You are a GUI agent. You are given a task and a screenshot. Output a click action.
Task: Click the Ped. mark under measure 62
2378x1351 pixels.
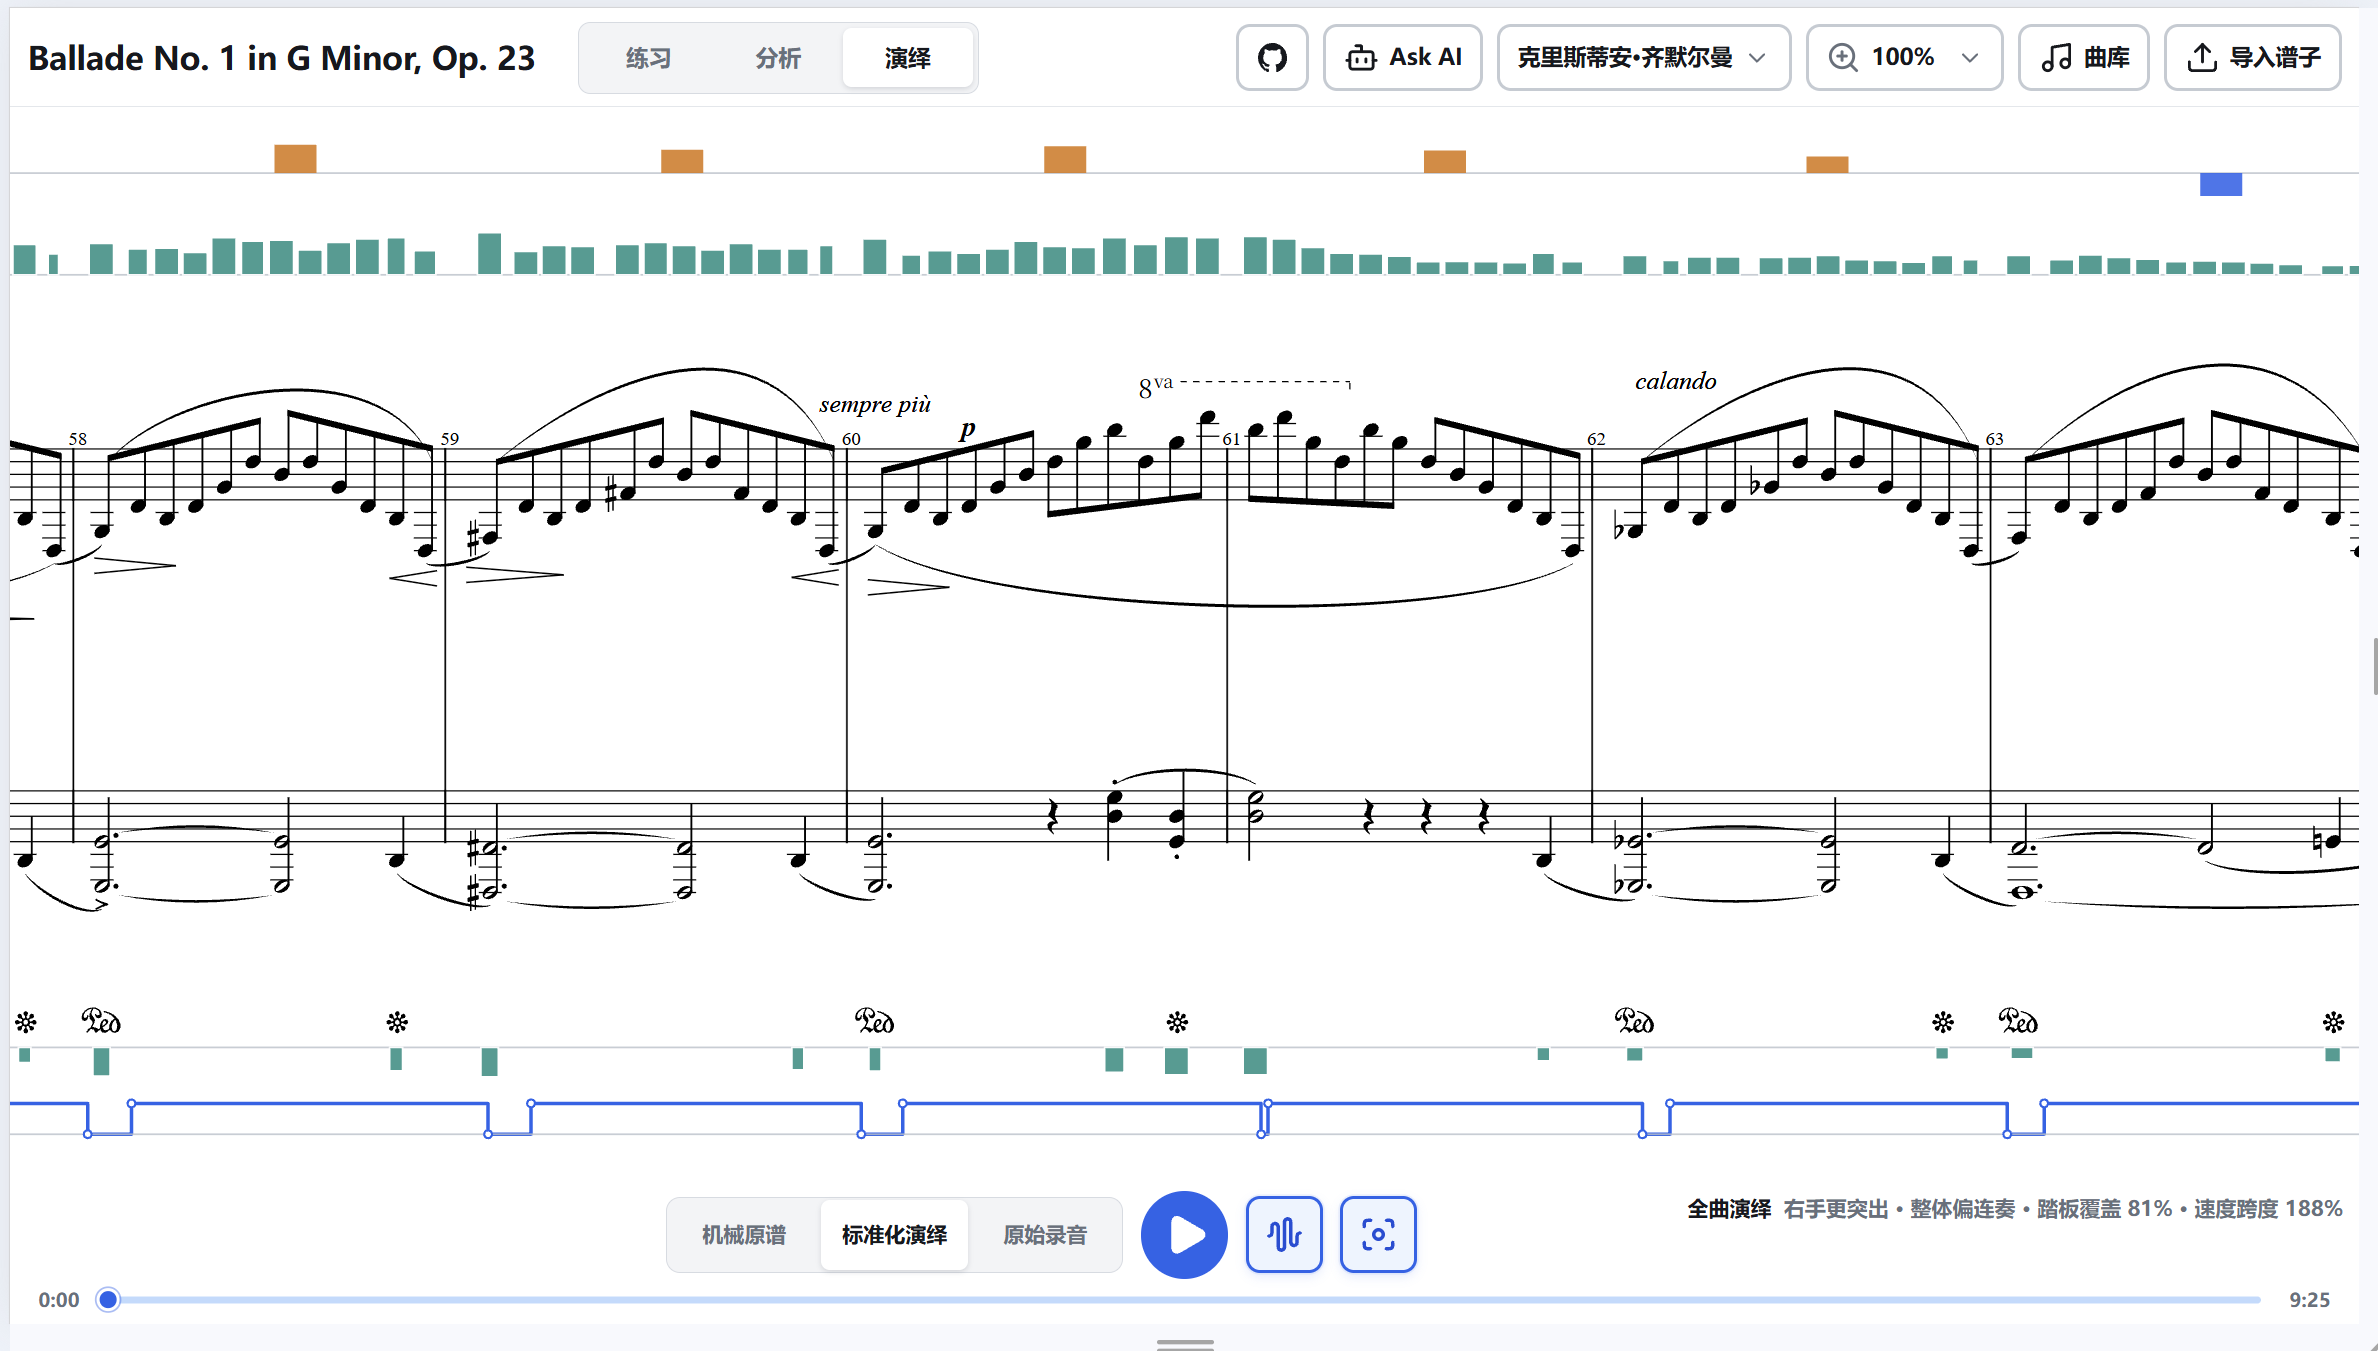tap(1634, 1021)
